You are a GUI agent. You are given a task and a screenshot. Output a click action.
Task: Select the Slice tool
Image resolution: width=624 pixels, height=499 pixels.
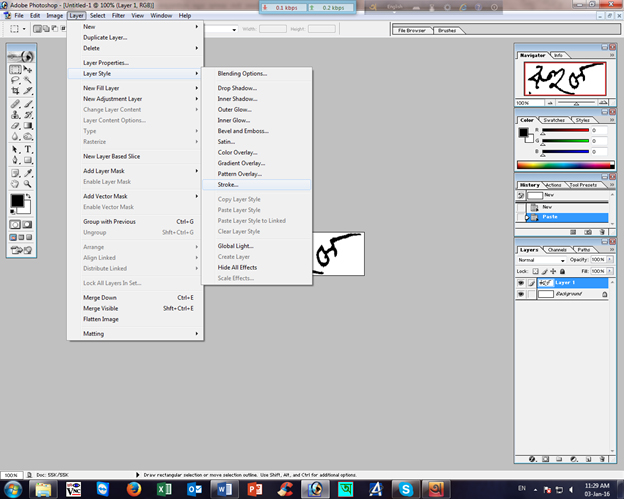(x=27, y=91)
